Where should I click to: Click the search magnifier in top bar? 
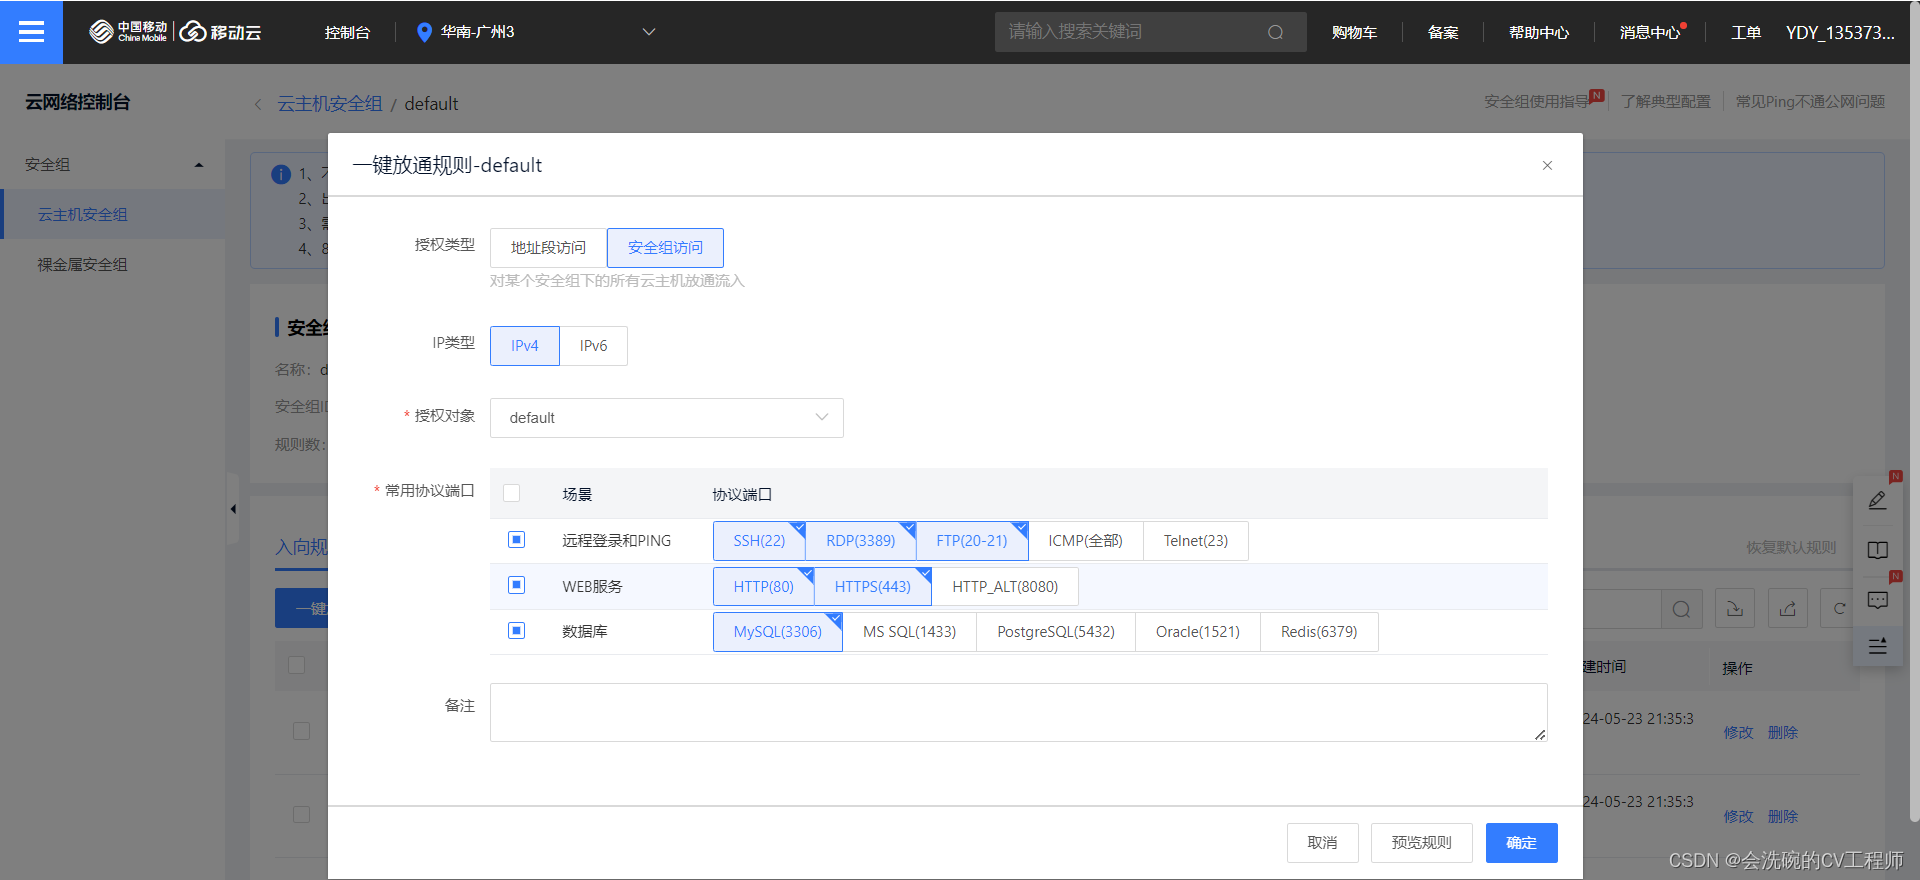[1275, 32]
